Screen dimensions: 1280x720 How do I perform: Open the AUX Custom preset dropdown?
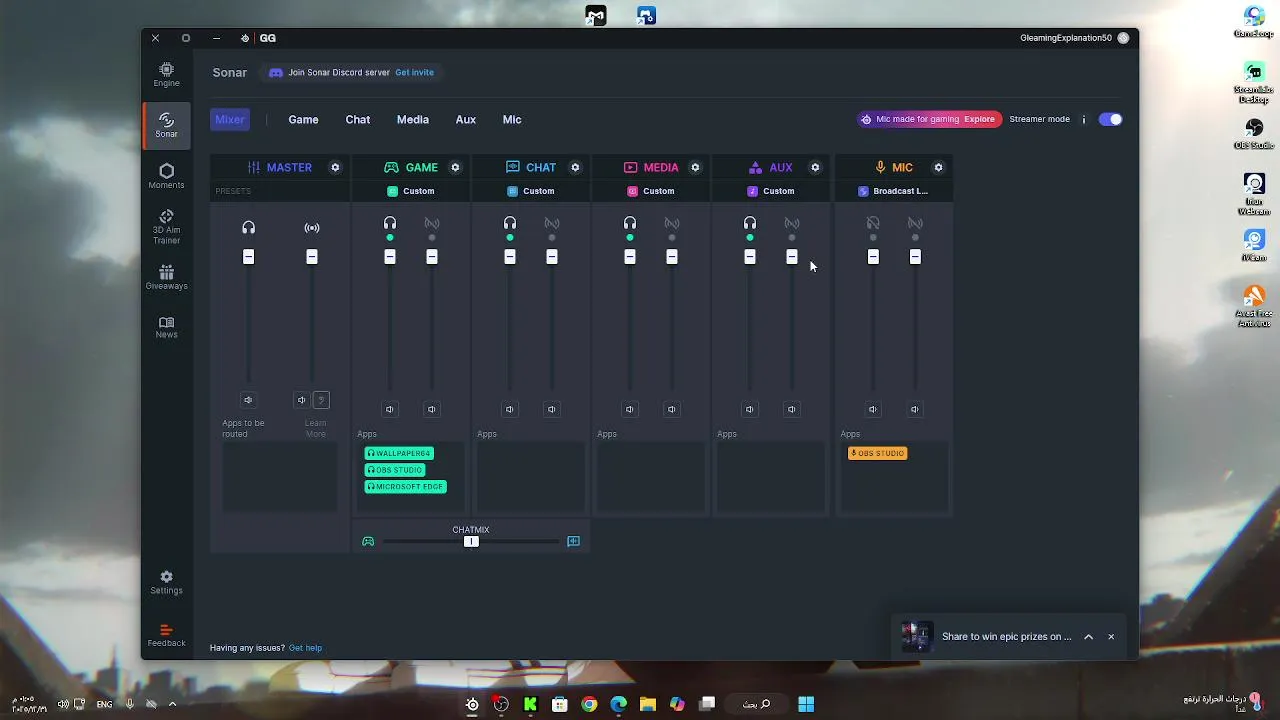[x=771, y=191]
